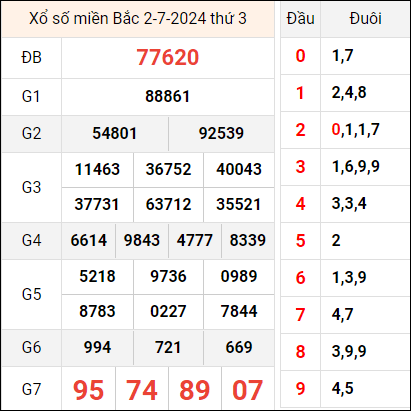Click the Đuôi value '4,7'
Screen dimensions: 411x411
(x=343, y=315)
